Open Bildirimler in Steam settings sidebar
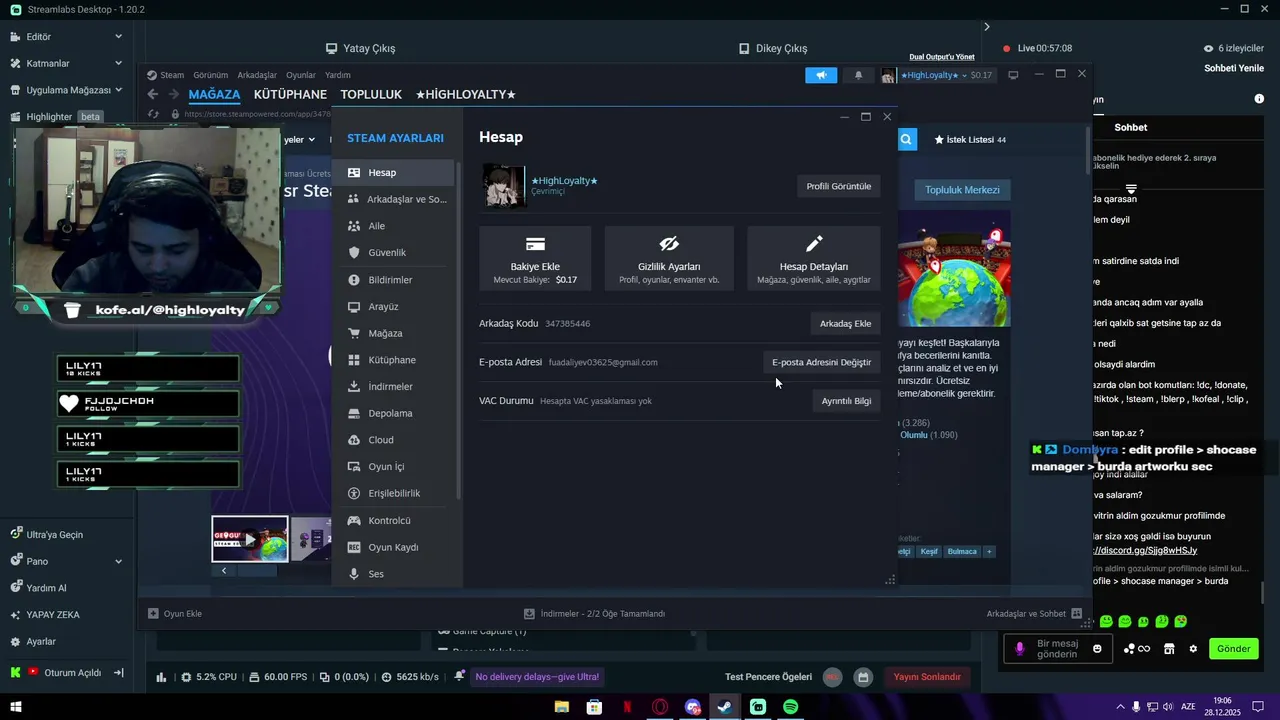1280x720 pixels. click(x=394, y=280)
